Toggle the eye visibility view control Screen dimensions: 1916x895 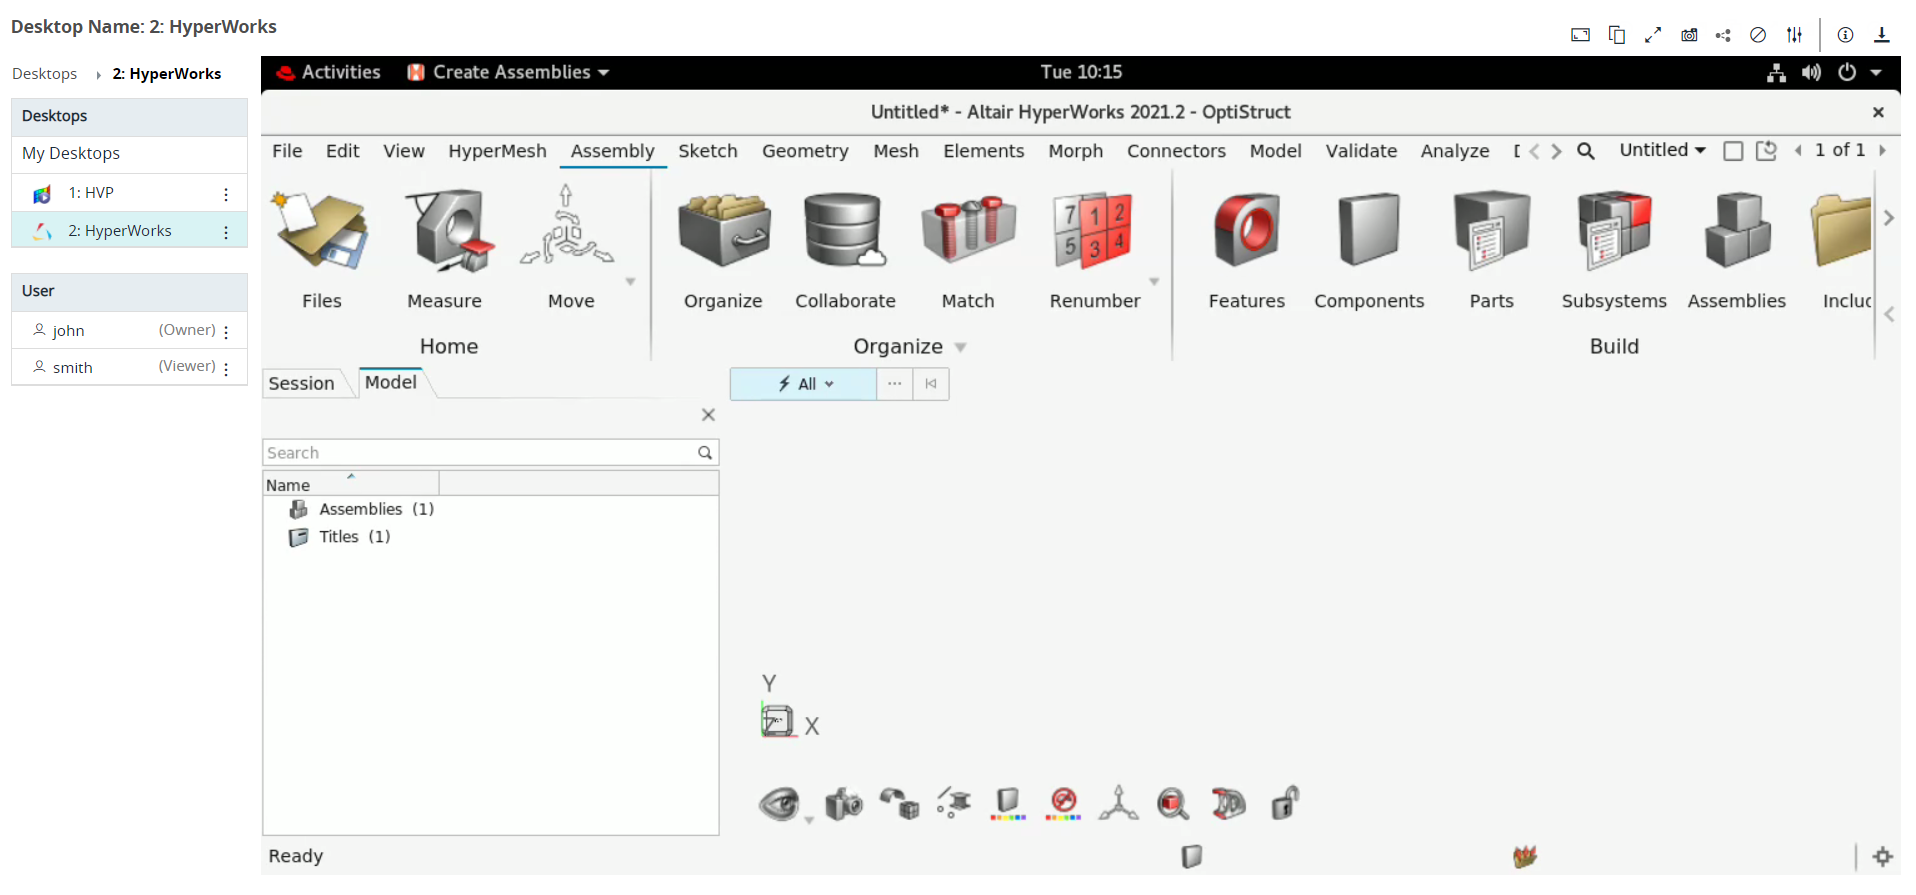coord(779,803)
